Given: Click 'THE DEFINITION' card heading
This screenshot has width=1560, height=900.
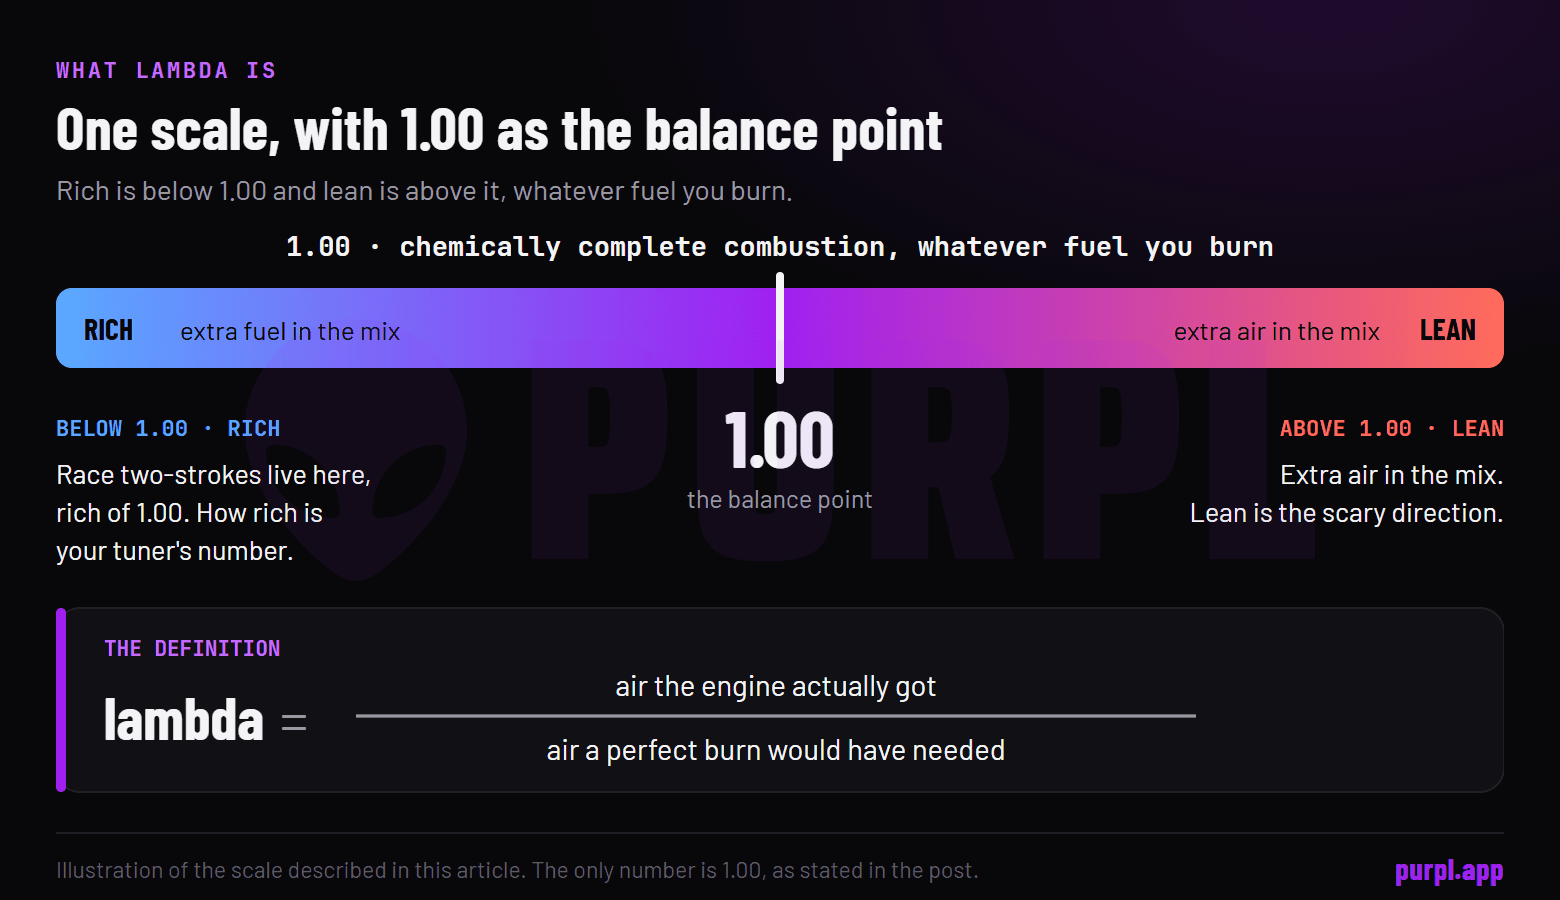Looking at the screenshot, I should tap(192, 648).
